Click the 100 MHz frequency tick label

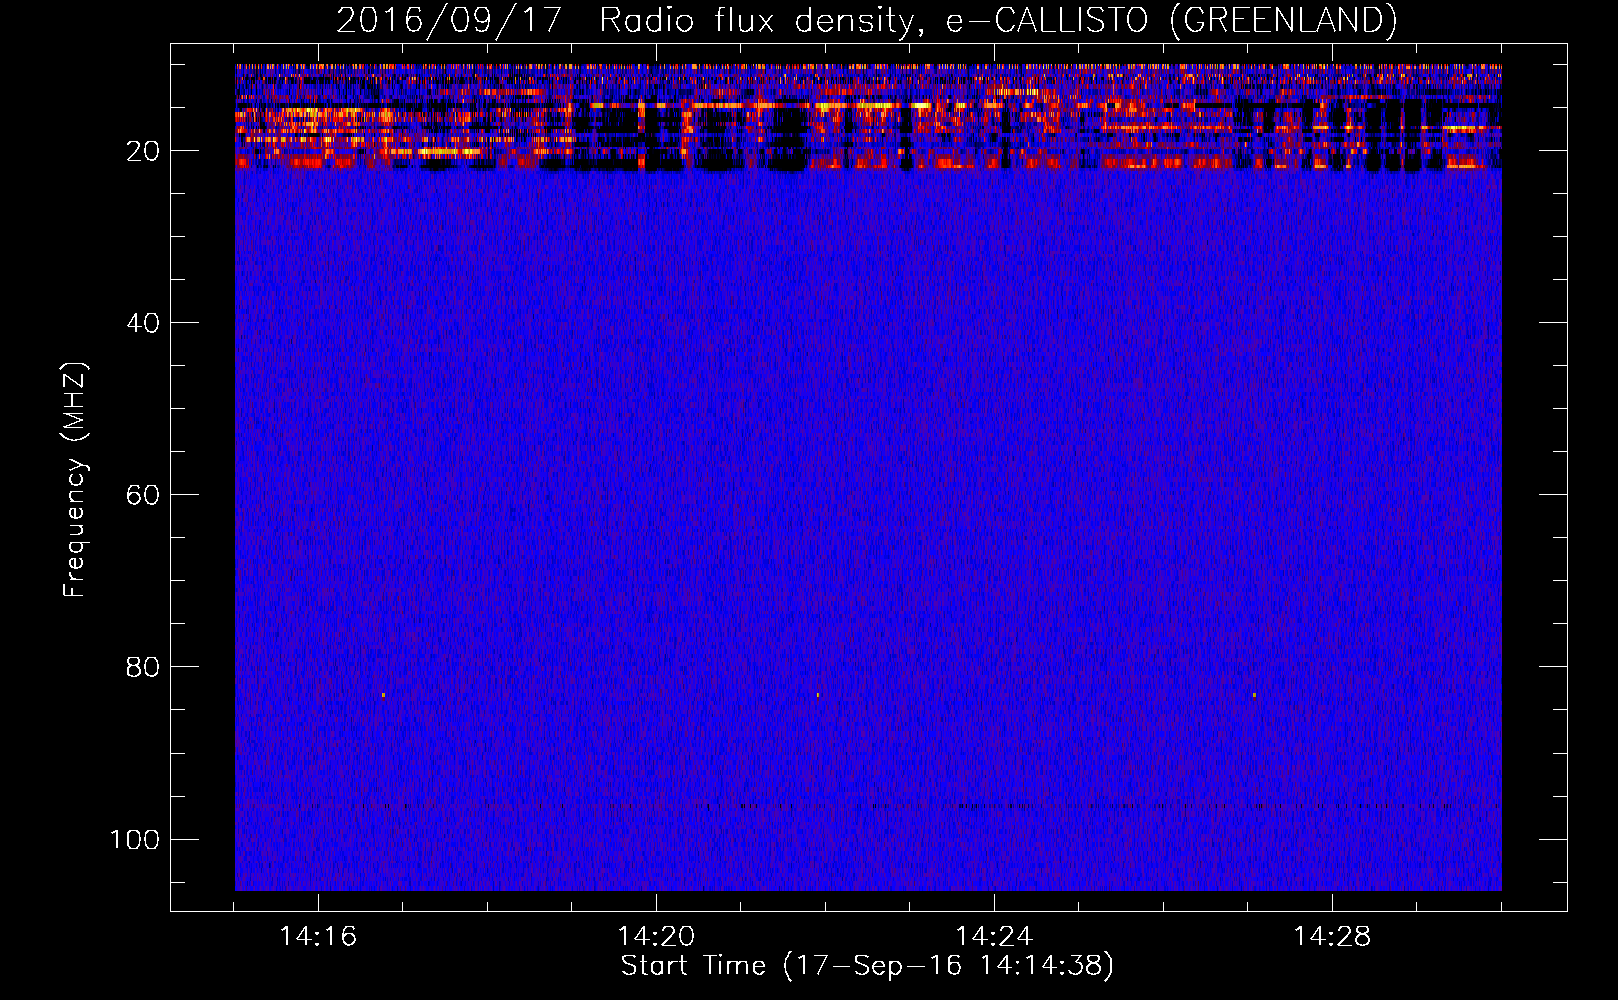135,839
